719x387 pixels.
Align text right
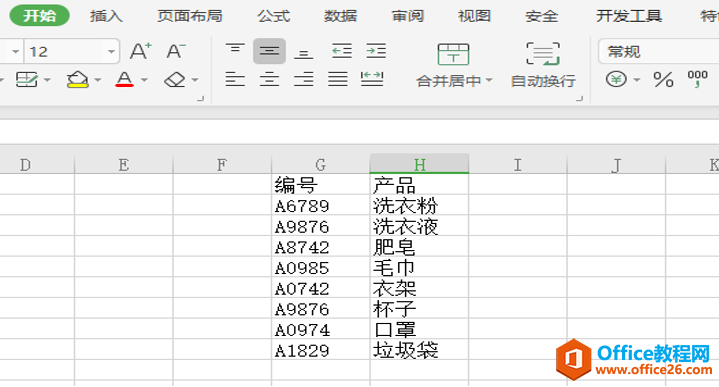pyautogui.click(x=304, y=79)
